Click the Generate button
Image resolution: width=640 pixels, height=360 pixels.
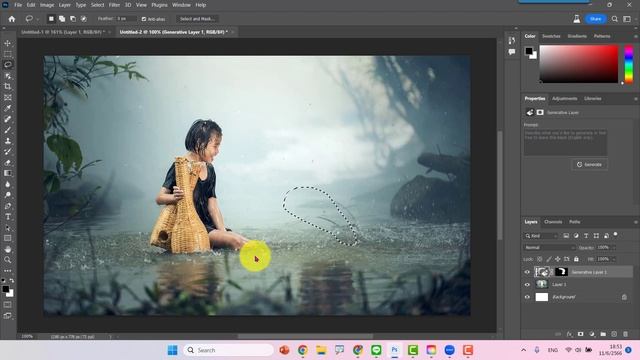pos(589,164)
